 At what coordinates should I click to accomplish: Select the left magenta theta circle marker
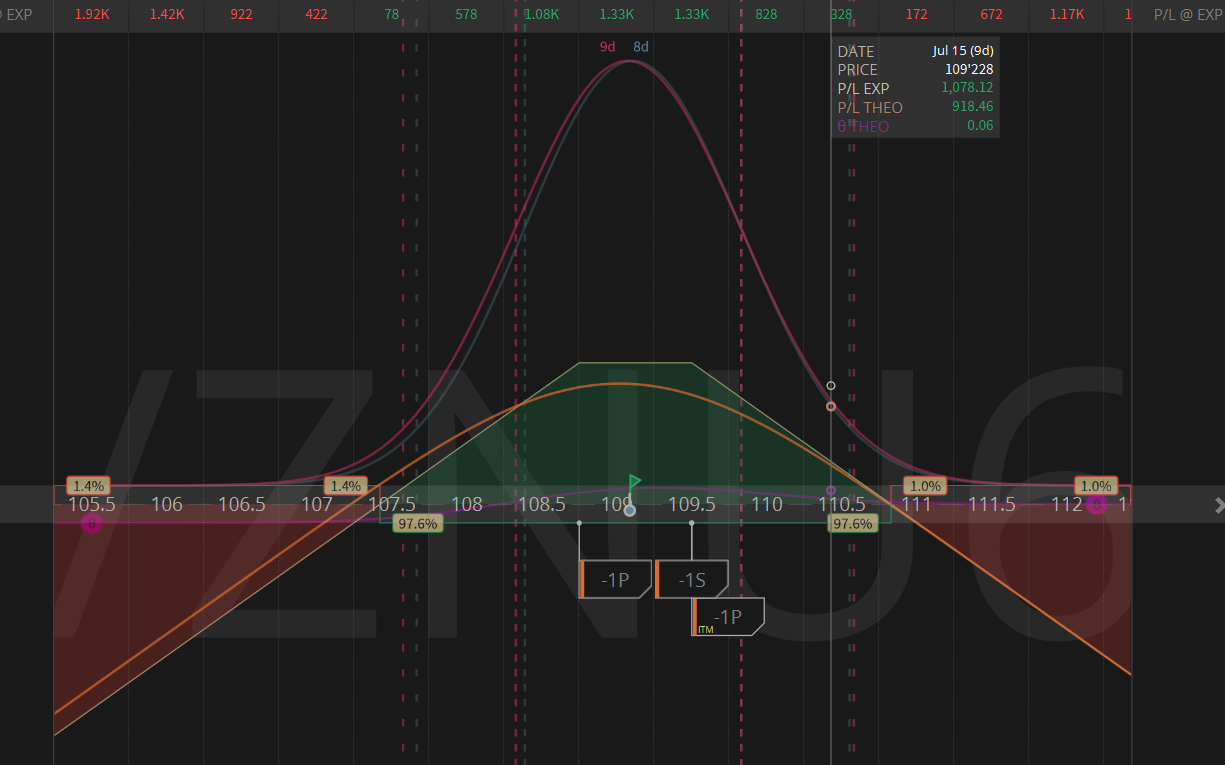pos(91,523)
